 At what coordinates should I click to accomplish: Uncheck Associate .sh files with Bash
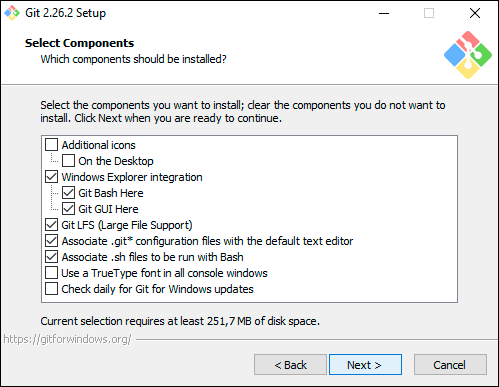tap(51, 257)
